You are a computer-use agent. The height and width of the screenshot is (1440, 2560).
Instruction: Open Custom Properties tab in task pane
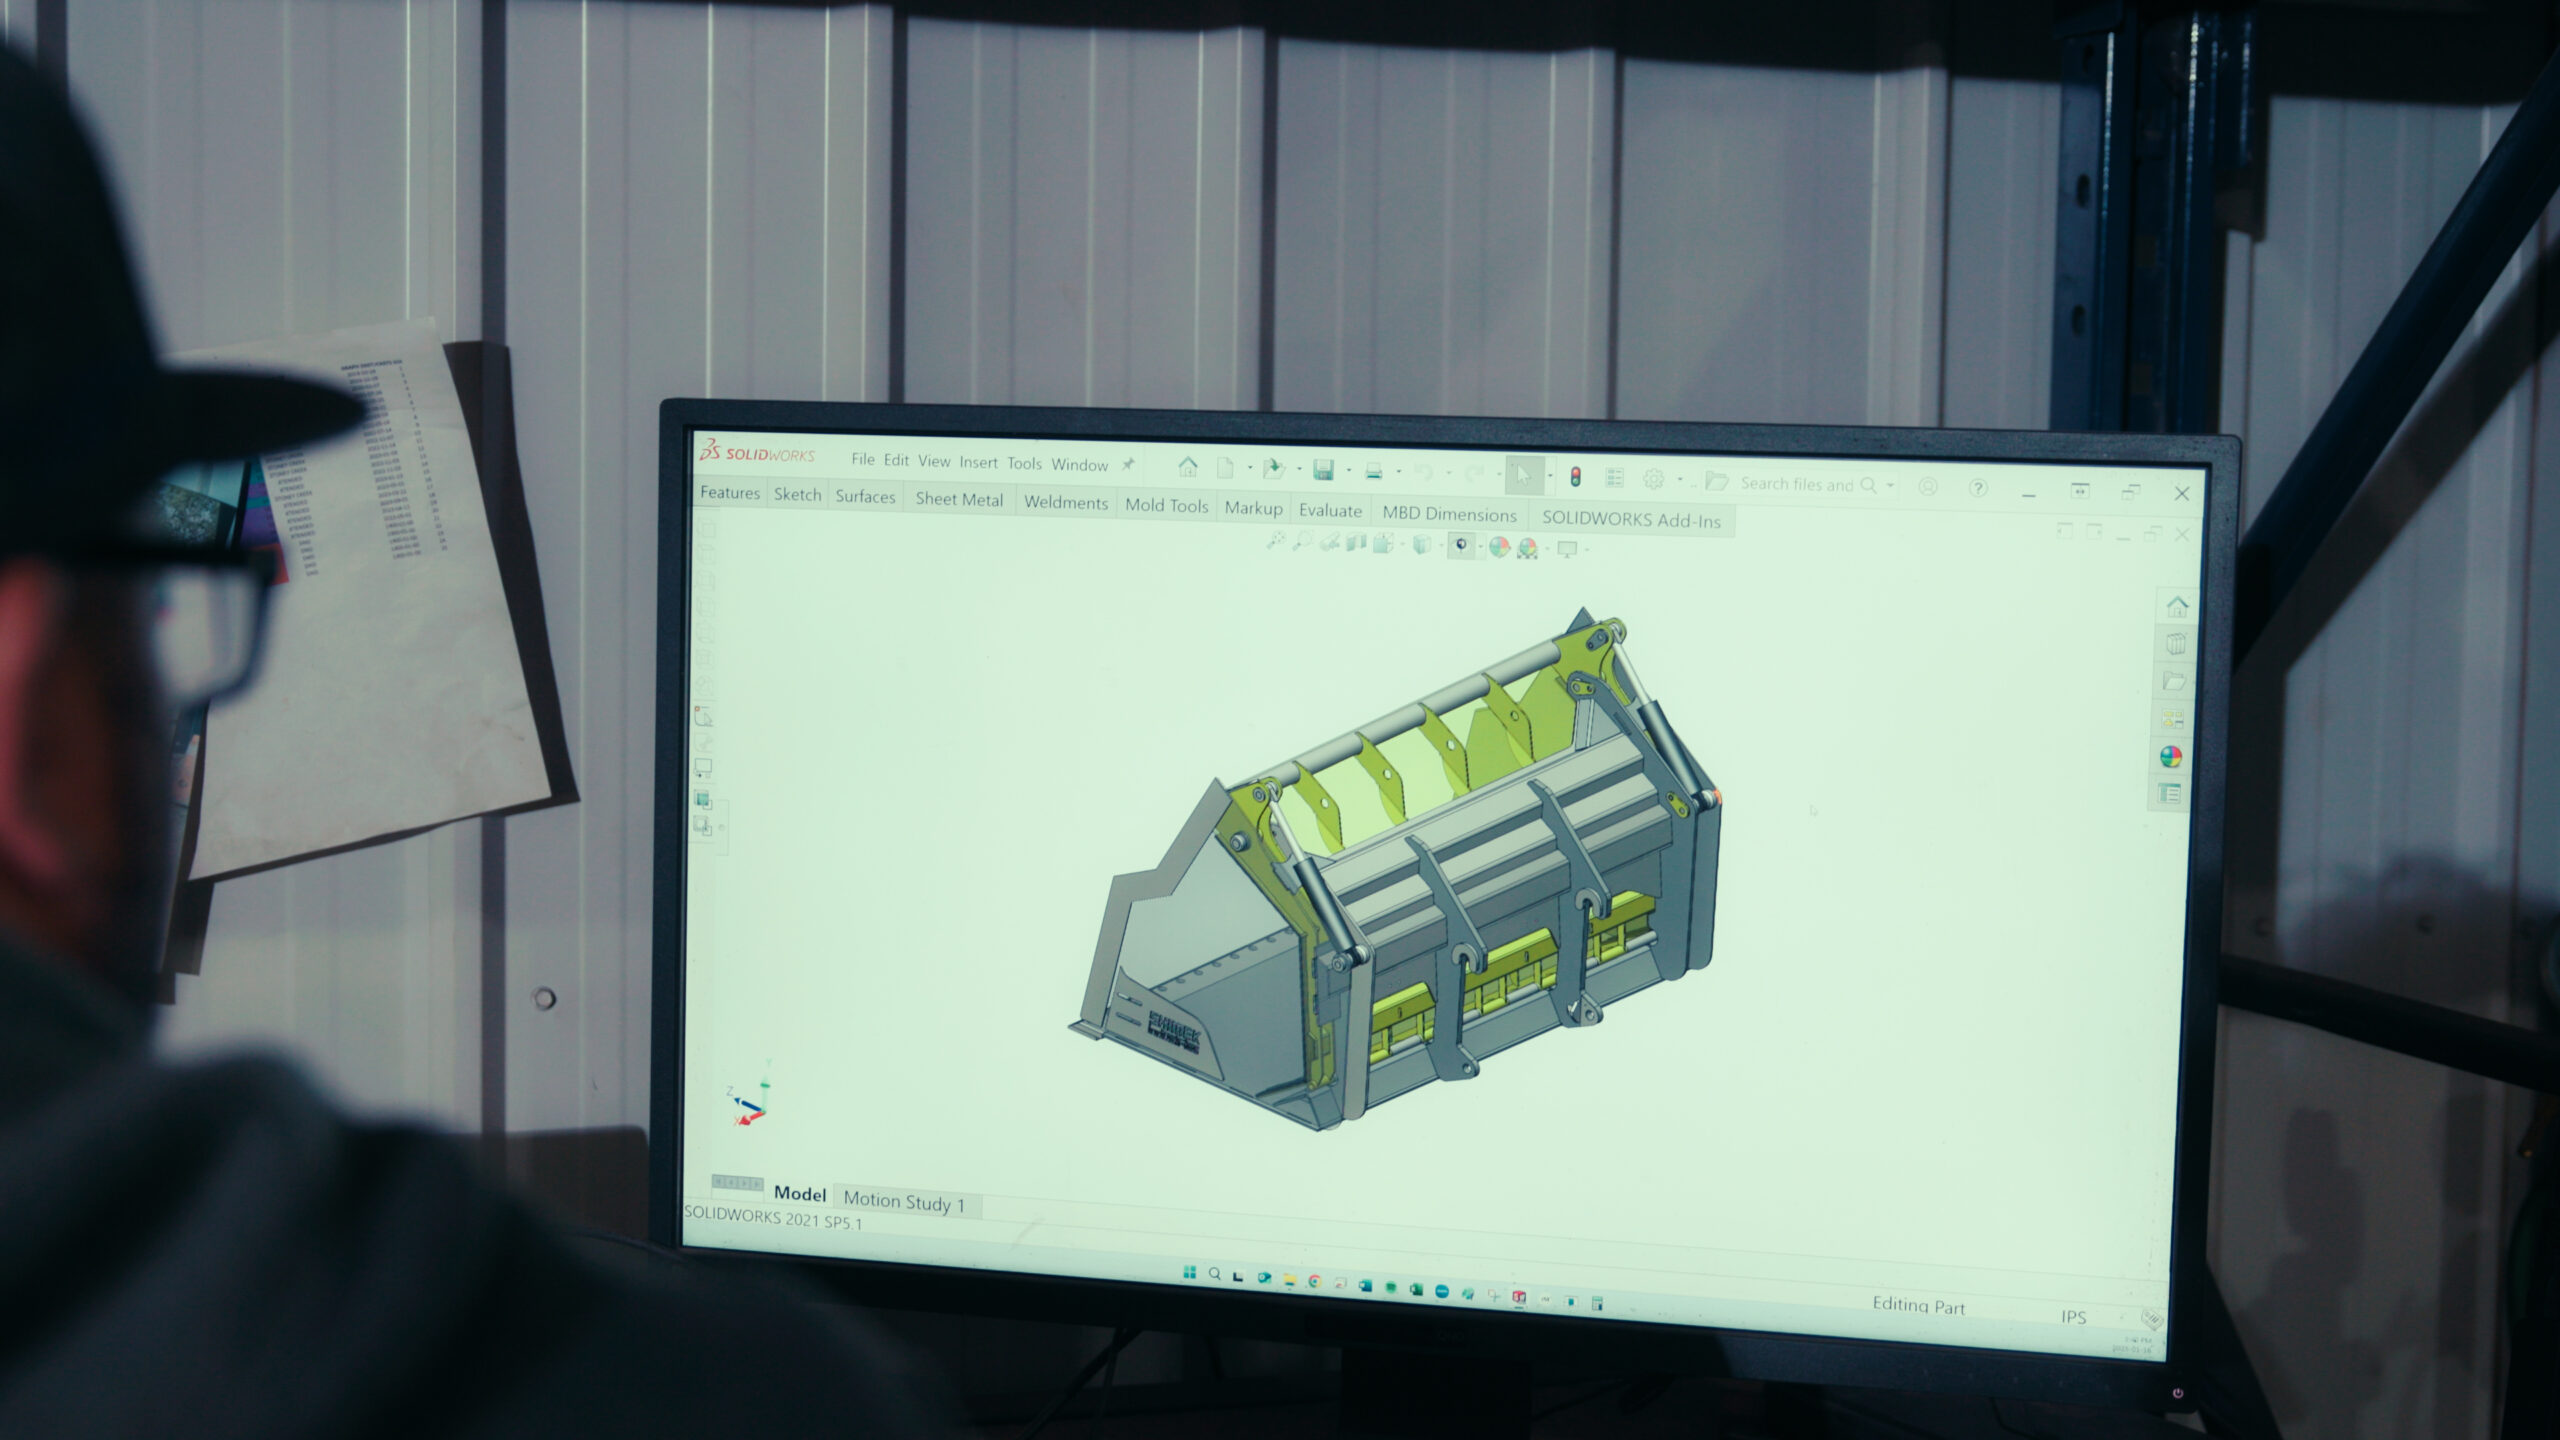(x=2169, y=794)
